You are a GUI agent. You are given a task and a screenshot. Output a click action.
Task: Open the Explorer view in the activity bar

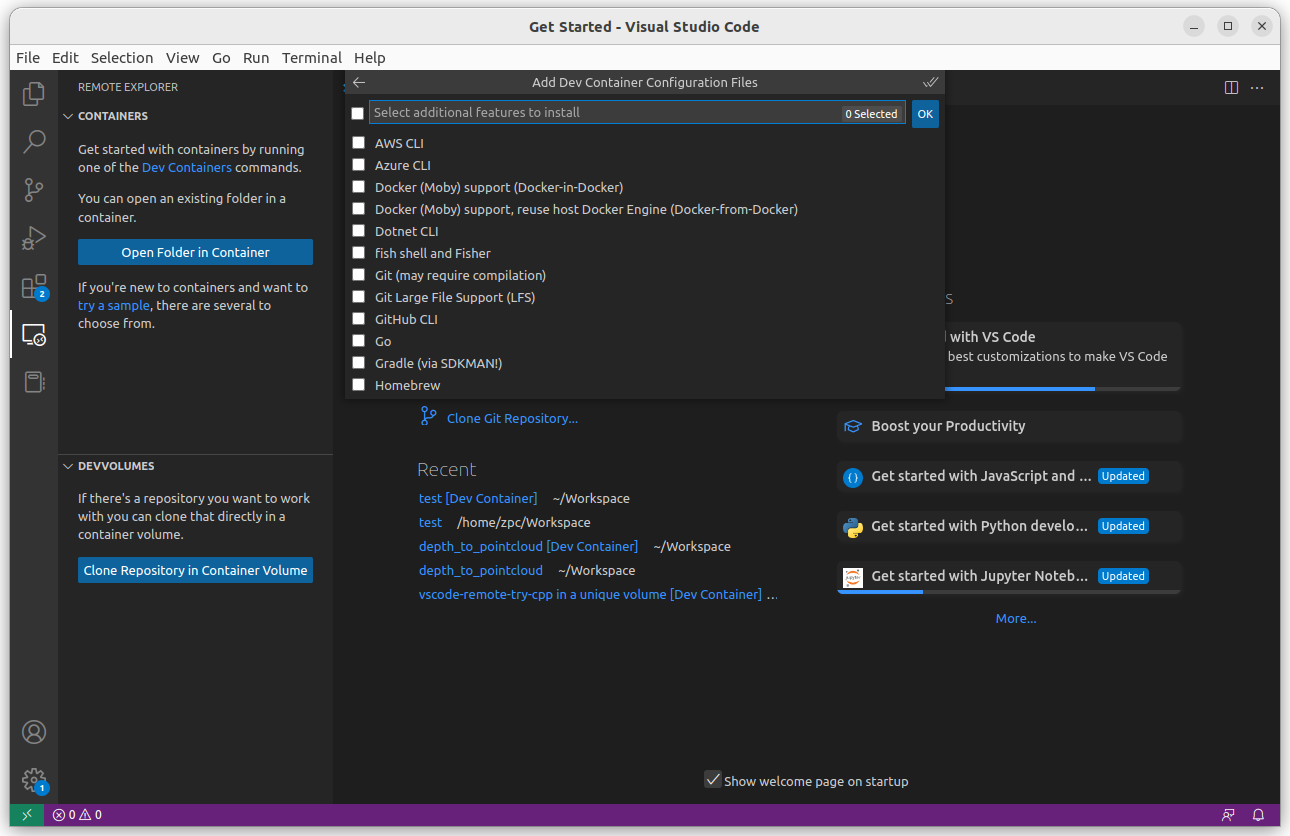click(34, 94)
